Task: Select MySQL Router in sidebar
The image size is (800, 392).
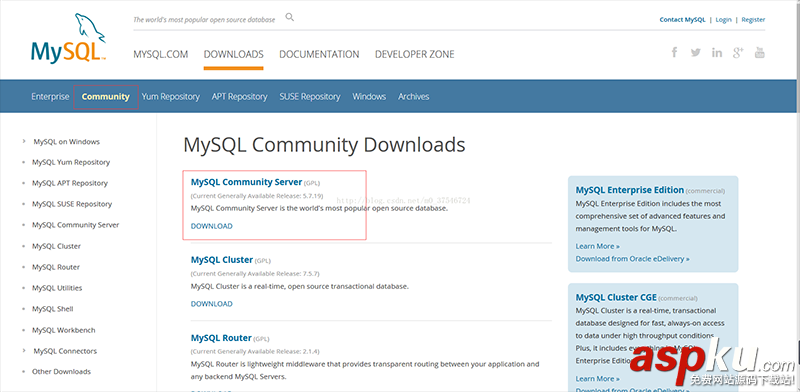Action: click(56, 267)
